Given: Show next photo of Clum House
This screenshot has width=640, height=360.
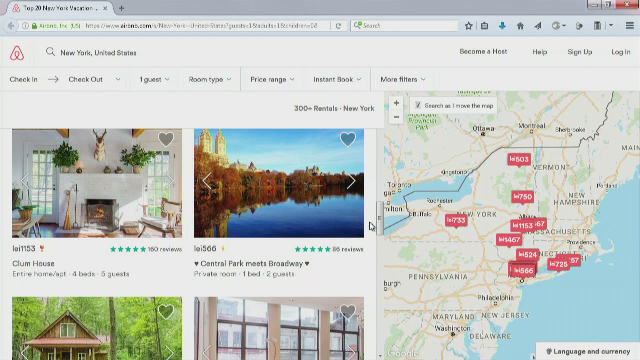Looking at the screenshot, I should point(169,181).
